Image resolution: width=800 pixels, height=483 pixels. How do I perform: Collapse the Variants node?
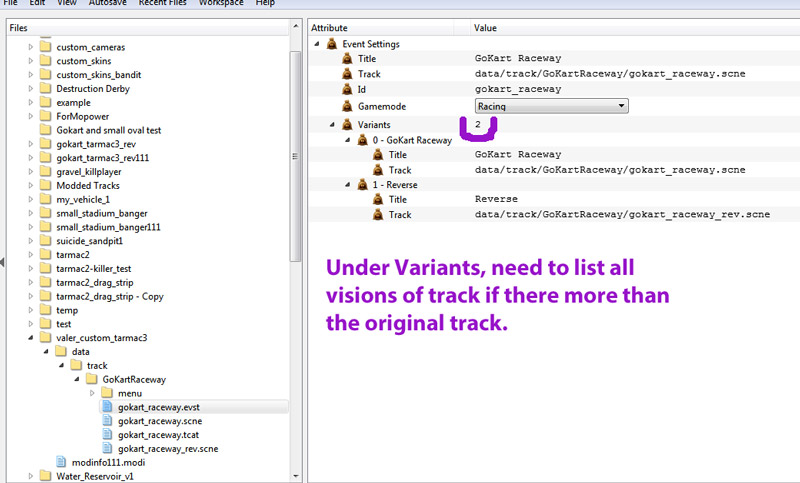coord(332,124)
